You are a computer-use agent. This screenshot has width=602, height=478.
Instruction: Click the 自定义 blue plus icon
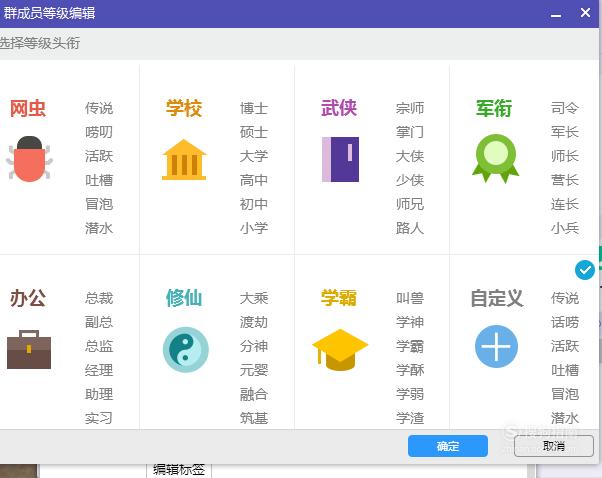[496, 346]
